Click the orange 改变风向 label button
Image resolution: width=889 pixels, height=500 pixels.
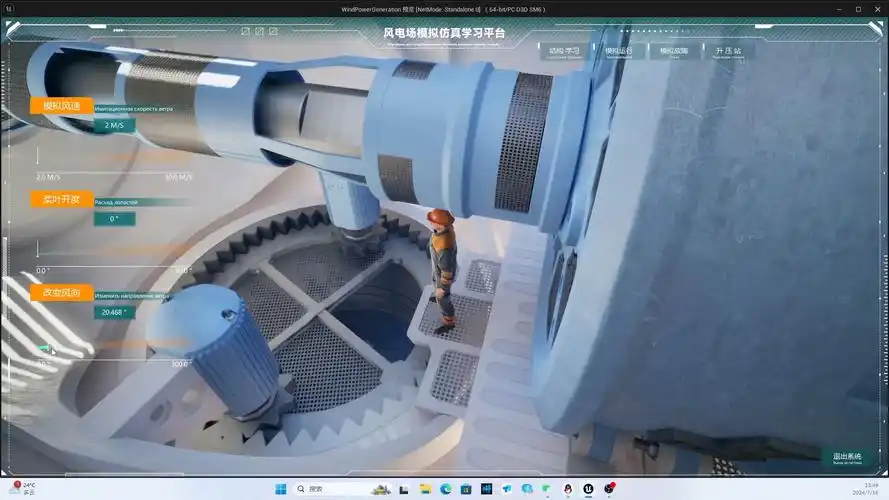click(x=61, y=293)
